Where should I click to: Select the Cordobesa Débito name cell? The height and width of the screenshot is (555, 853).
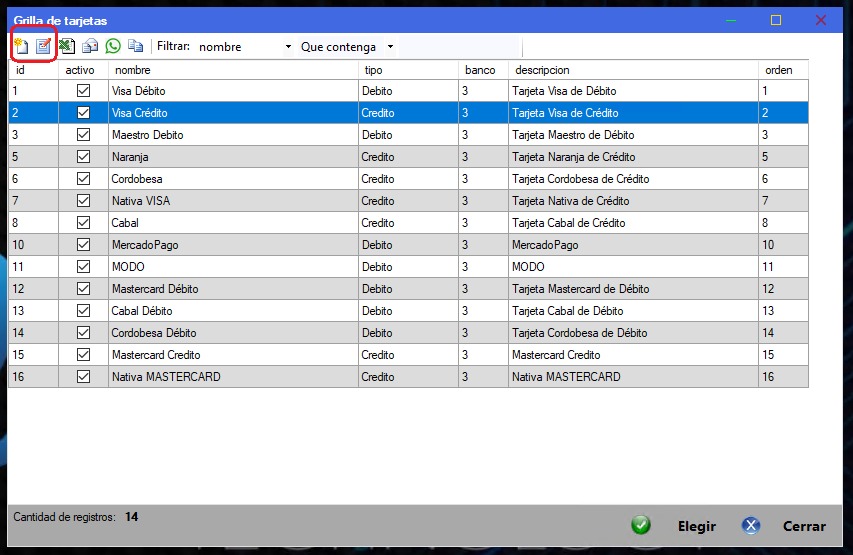pyautogui.click(x=233, y=333)
